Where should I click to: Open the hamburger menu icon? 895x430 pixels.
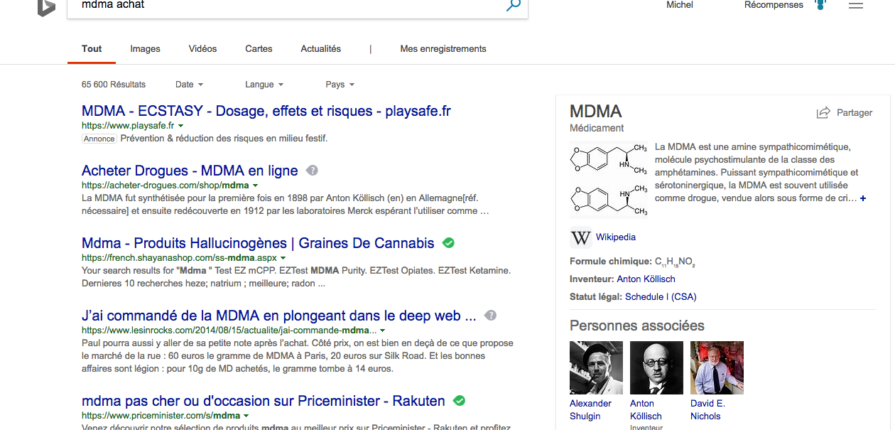pyautogui.click(x=856, y=5)
